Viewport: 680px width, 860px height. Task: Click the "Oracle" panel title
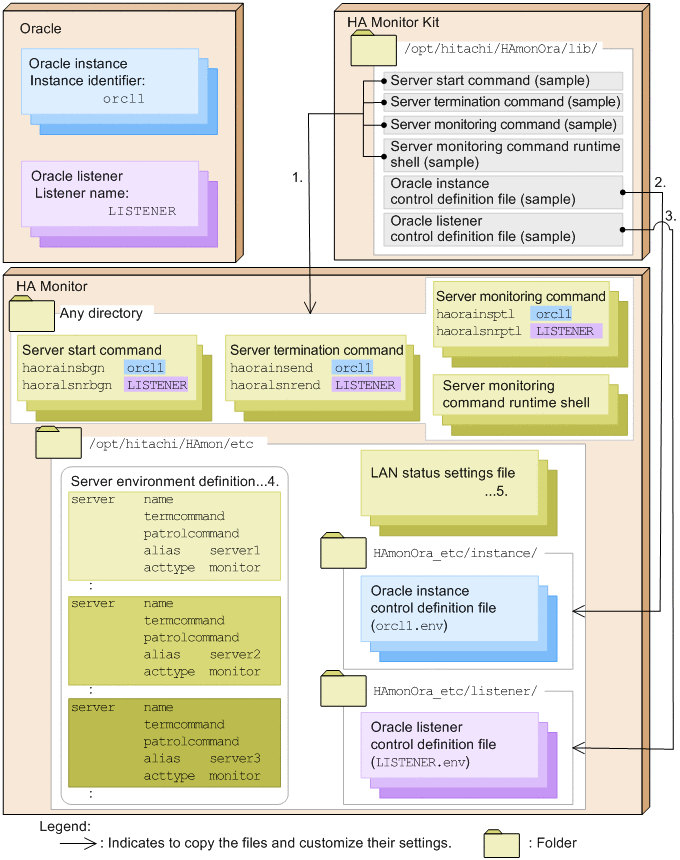click(x=41, y=29)
